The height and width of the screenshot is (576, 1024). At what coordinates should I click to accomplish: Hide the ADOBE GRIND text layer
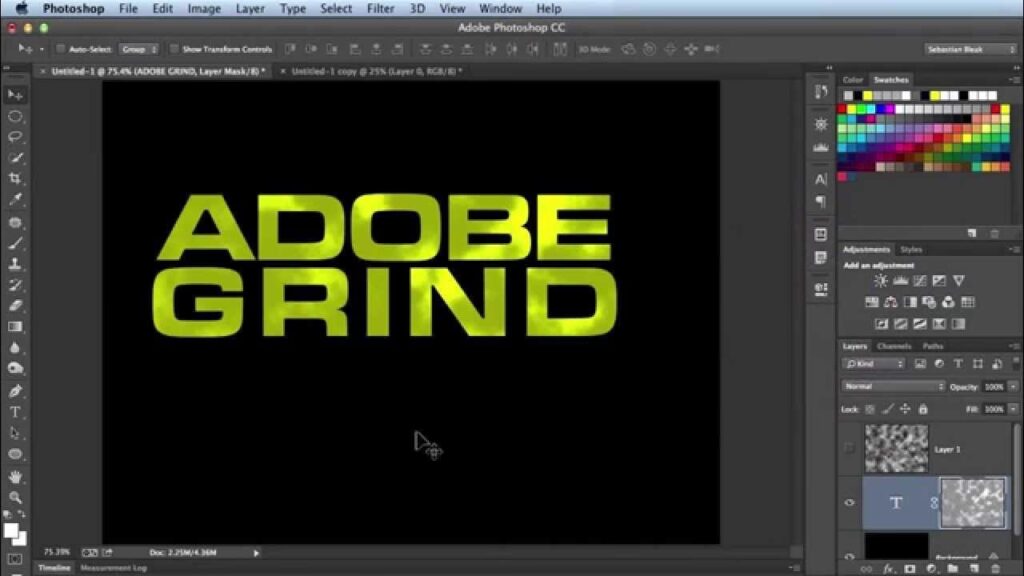849,503
